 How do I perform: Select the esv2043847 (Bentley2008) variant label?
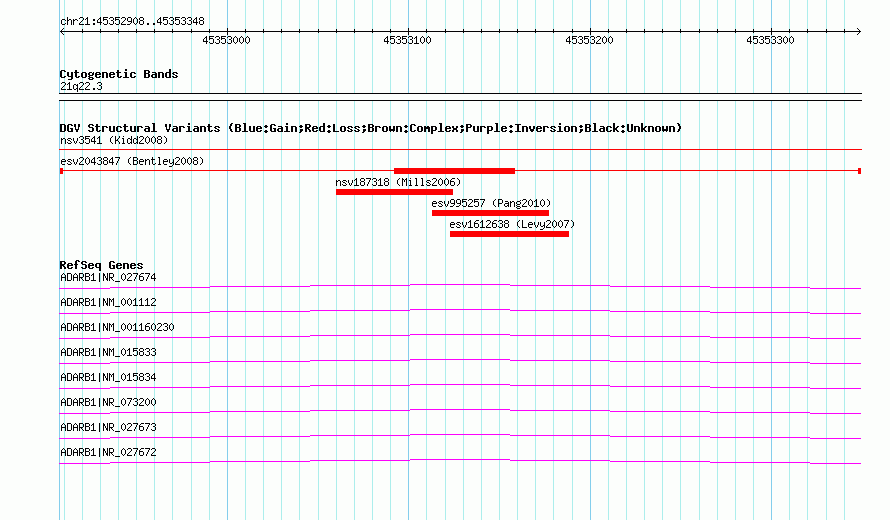(x=132, y=161)
